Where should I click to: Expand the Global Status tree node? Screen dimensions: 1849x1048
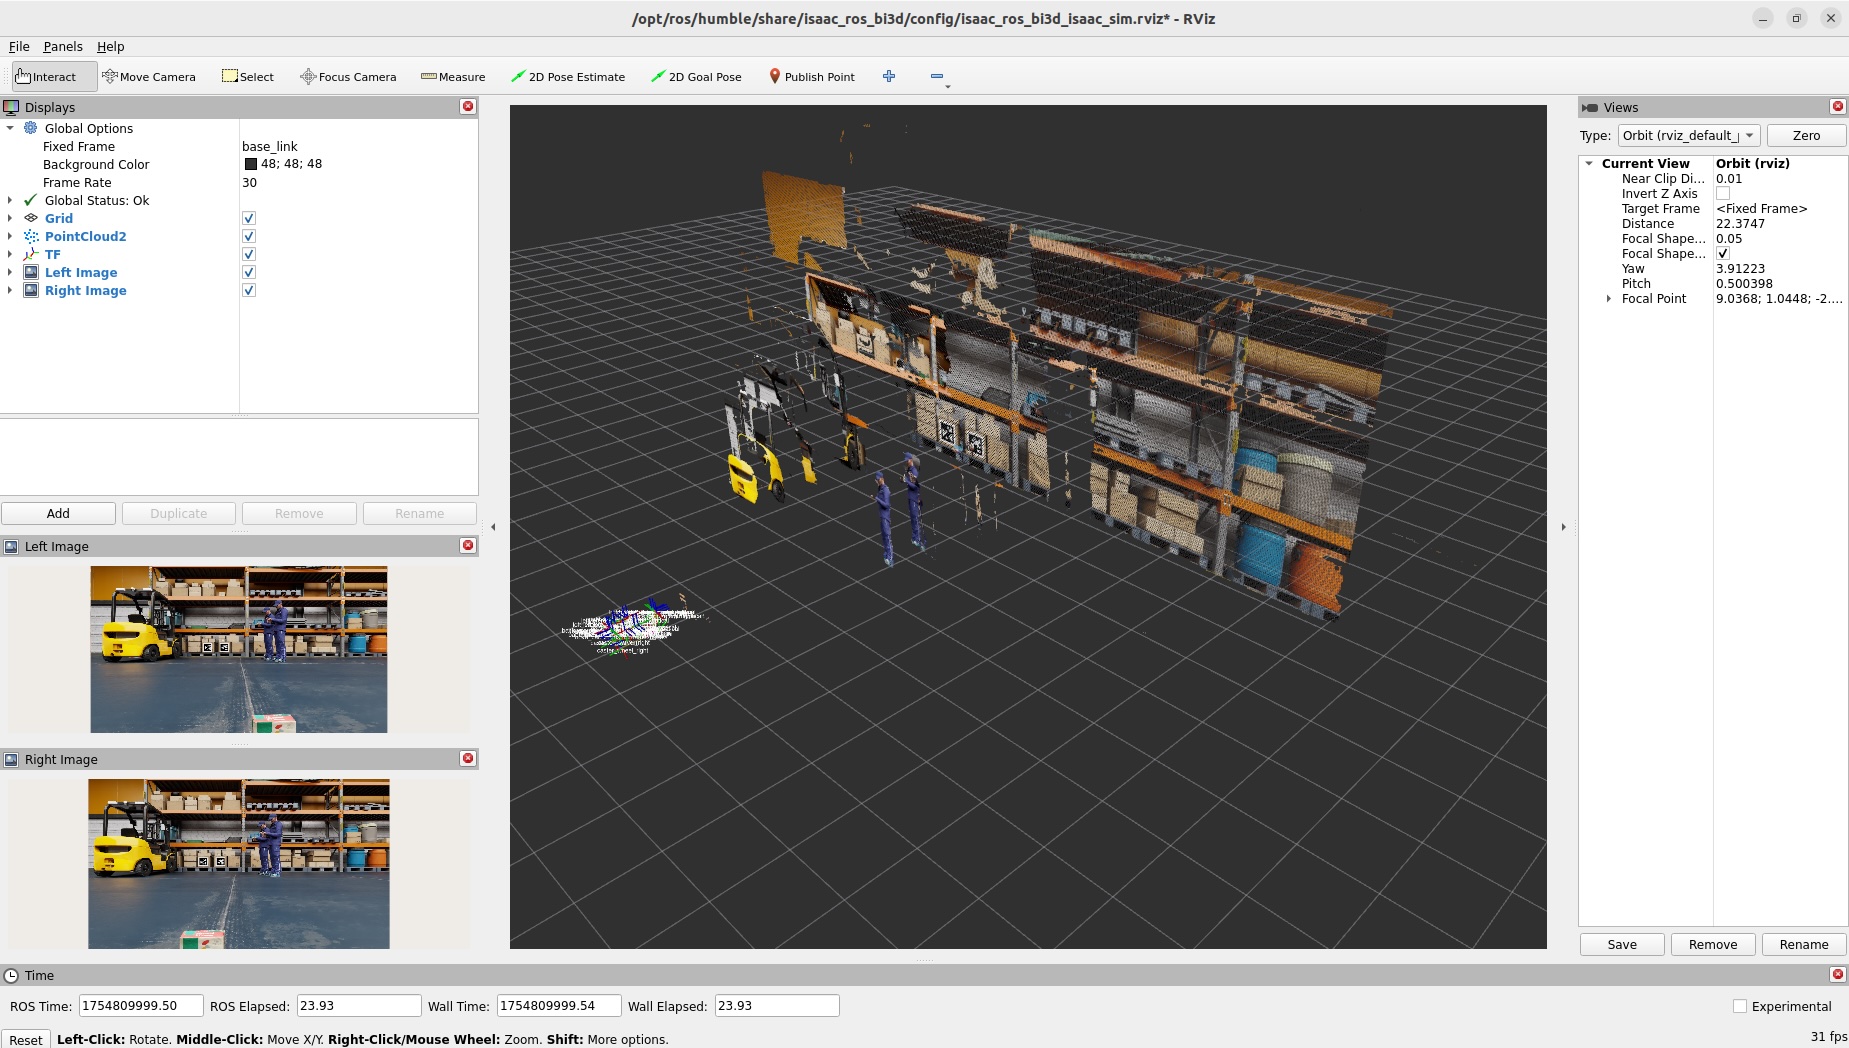pyautogui.click(x=10, y=200)
